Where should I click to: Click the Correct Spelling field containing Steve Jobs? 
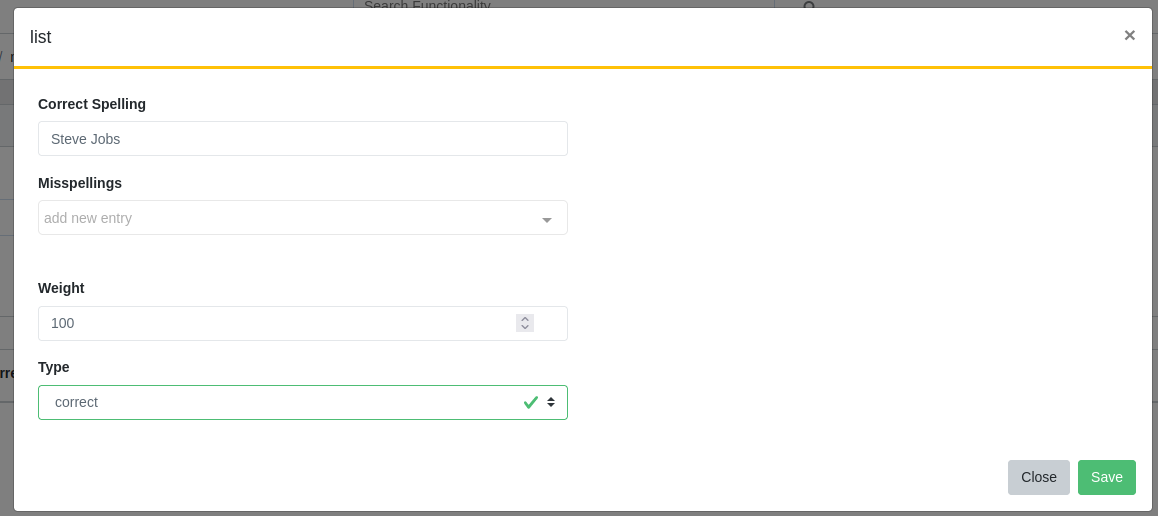point(303,139)
